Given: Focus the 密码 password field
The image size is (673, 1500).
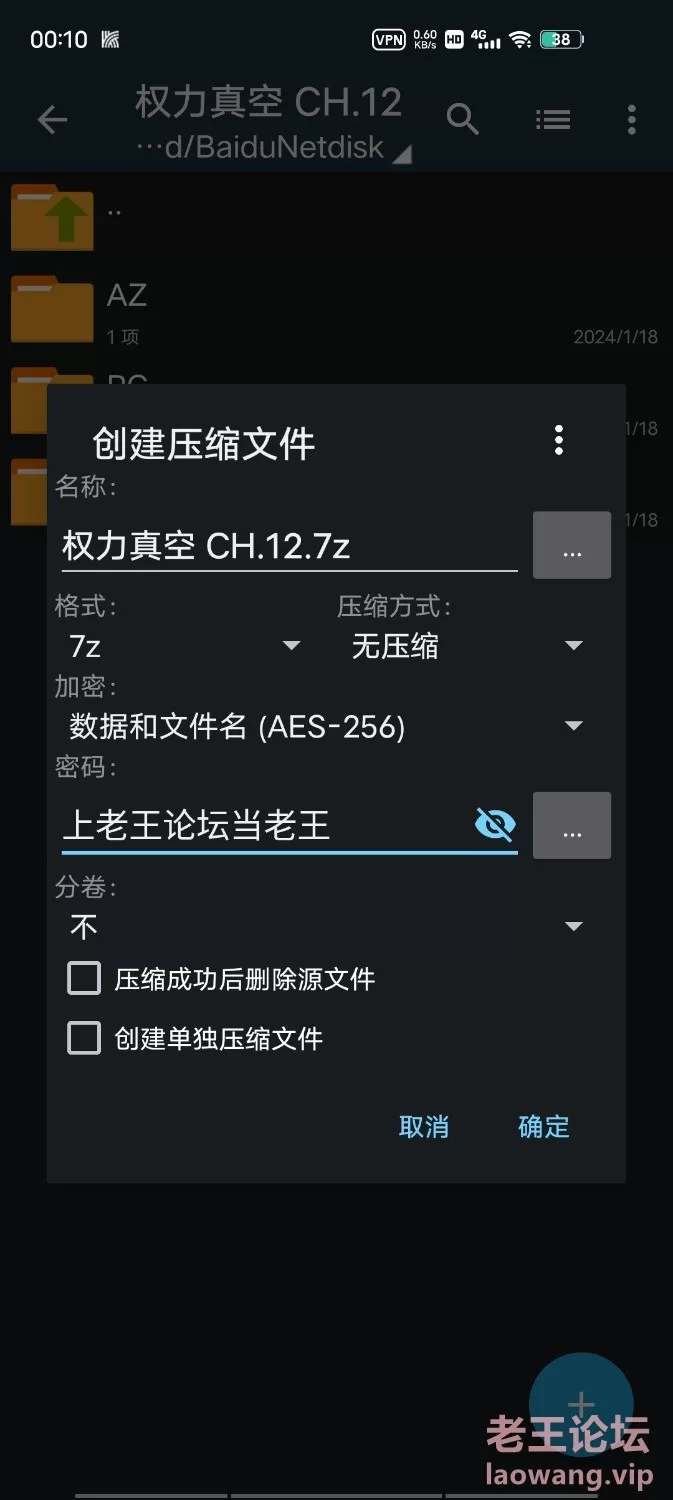Looking at the screenshot, I should (x=265, y=826).
